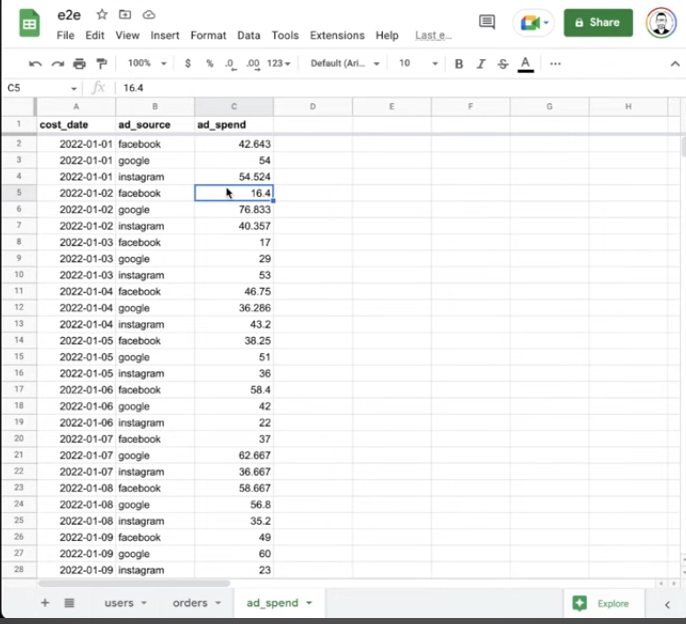This screenshot has height=624, width=686.
Task: Open the Tools menu
Action: click(x=285, y=35)
